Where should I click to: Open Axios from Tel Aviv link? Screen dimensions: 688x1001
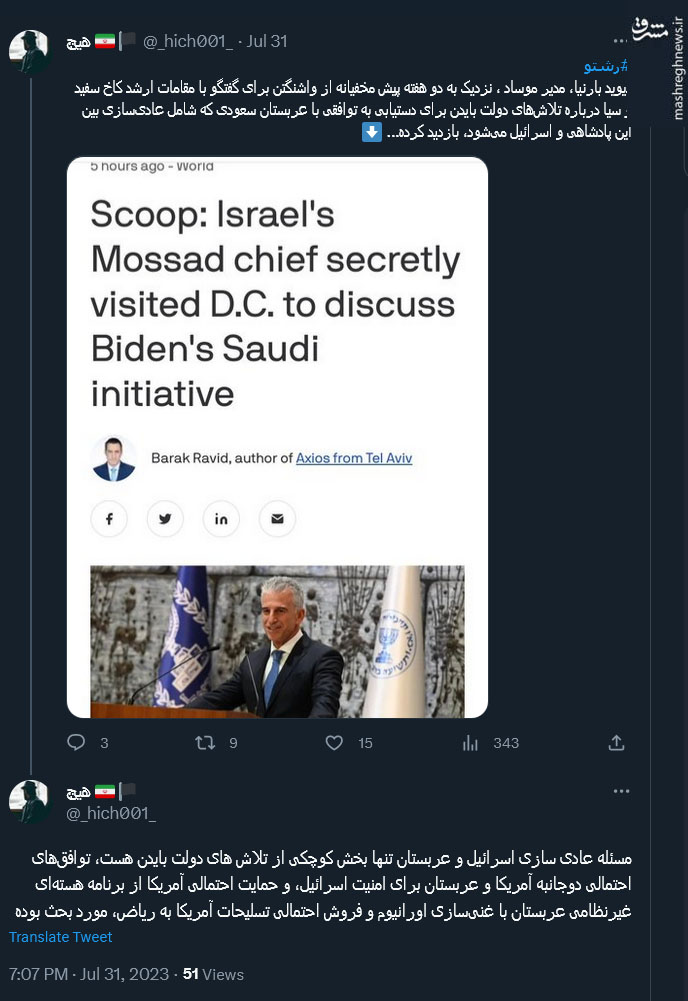pyautogui.click(x=354, y=458)
